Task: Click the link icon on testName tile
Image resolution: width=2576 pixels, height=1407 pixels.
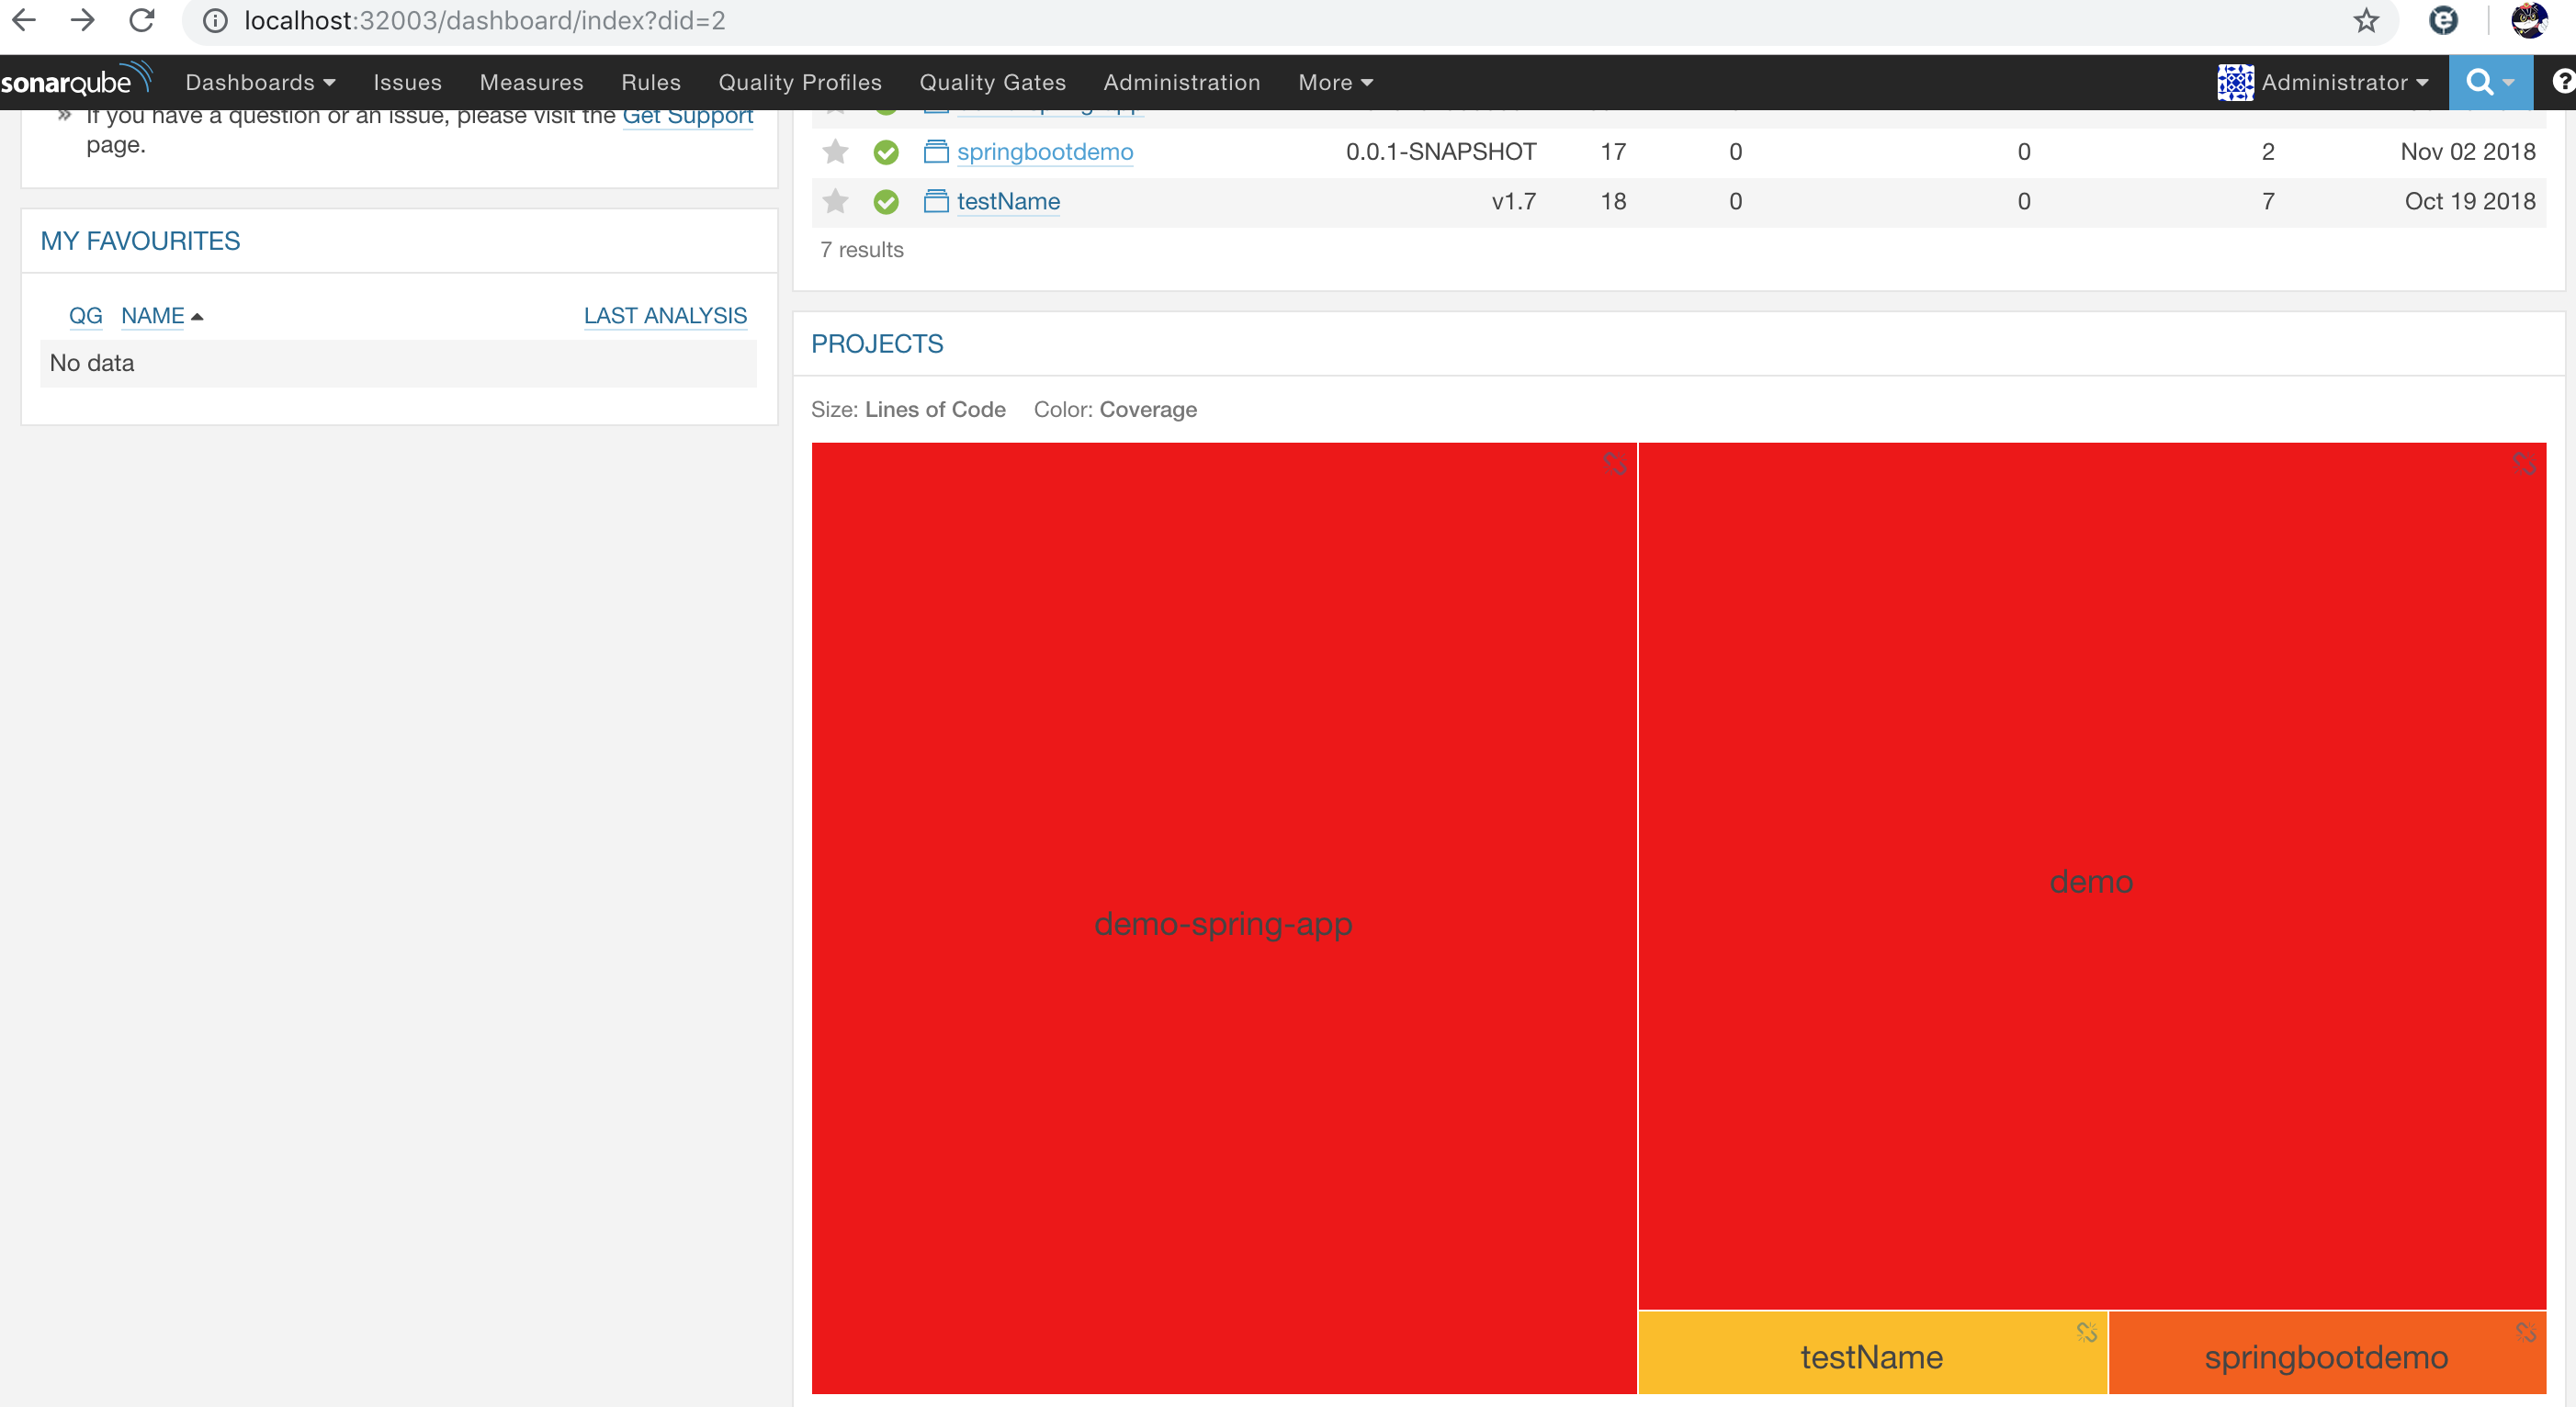Action: [2086, 1332]
